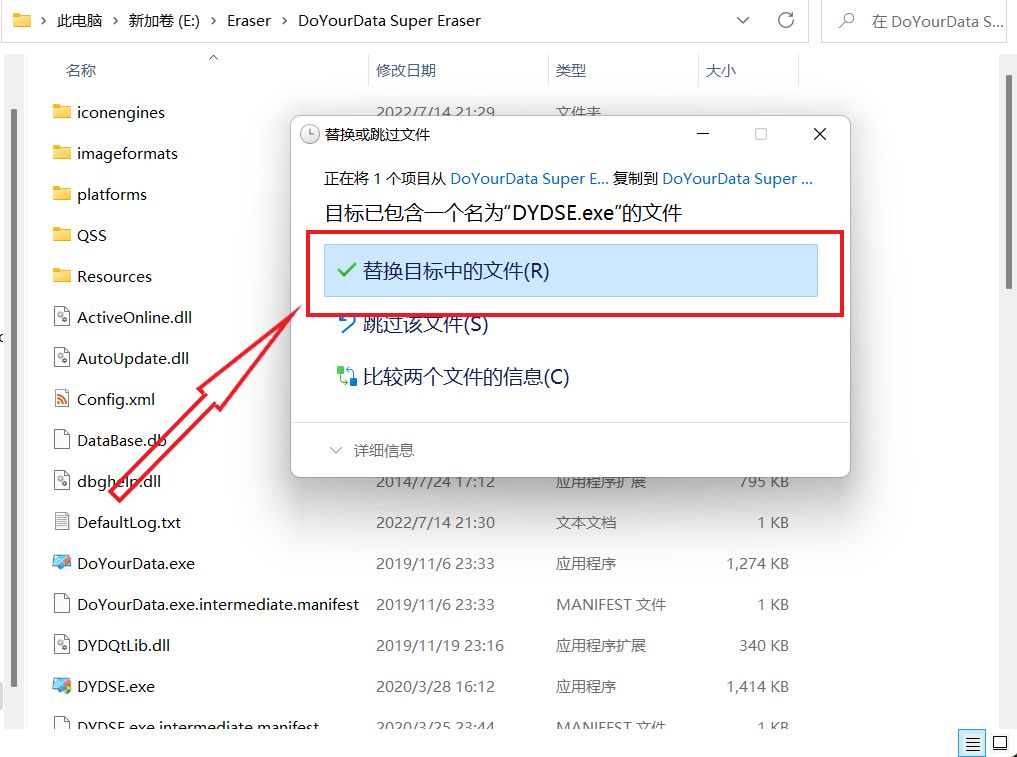Open the chevron after 新加卷 (E:) breadcrumb
The width and height of the screenshot is (1017, 757).
[x=213, y=21]
